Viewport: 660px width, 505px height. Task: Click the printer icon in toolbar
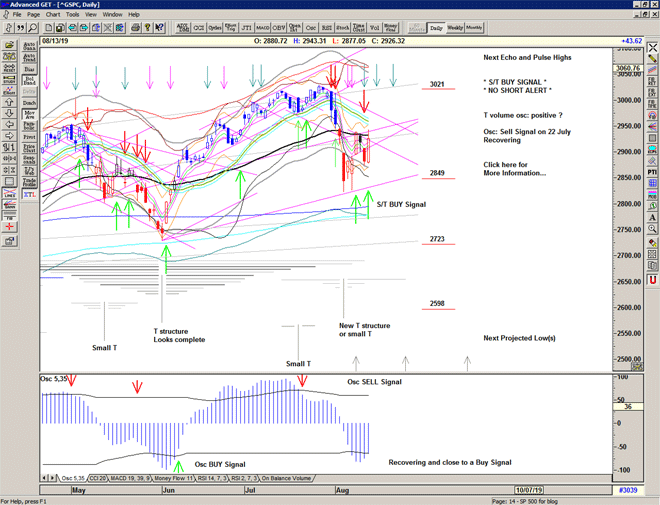point(135,28)
